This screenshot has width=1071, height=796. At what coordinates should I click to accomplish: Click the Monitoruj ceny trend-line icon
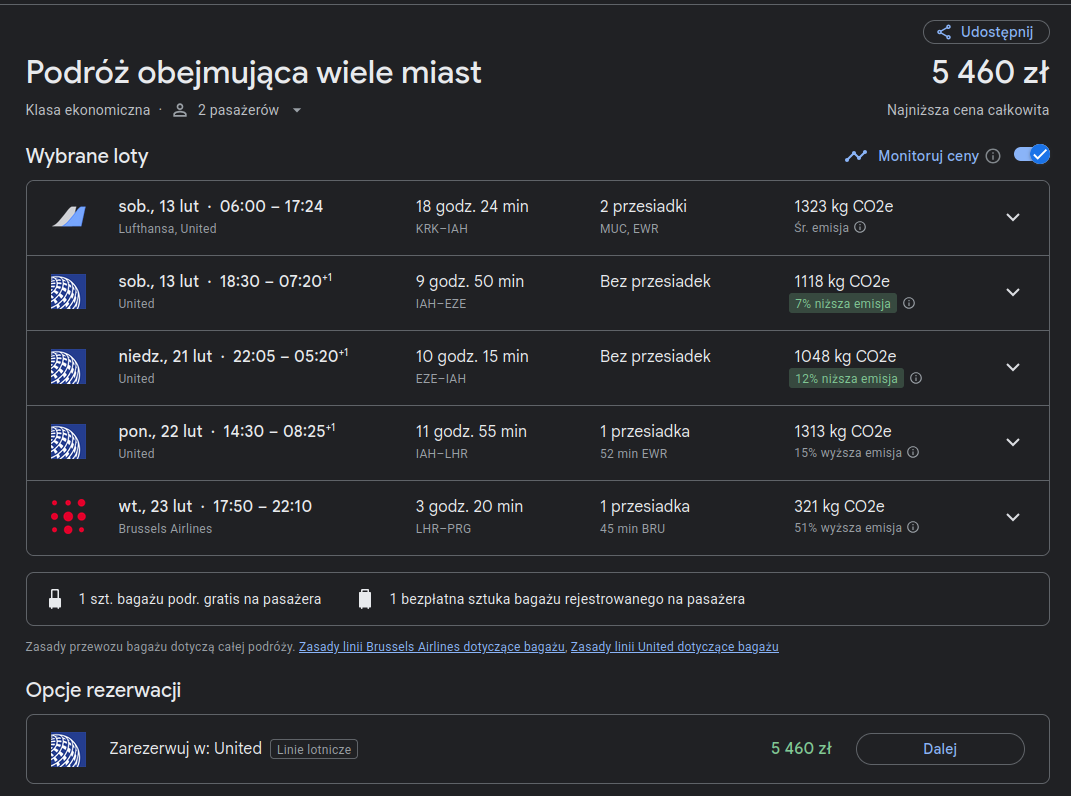(x=856, y=156)
